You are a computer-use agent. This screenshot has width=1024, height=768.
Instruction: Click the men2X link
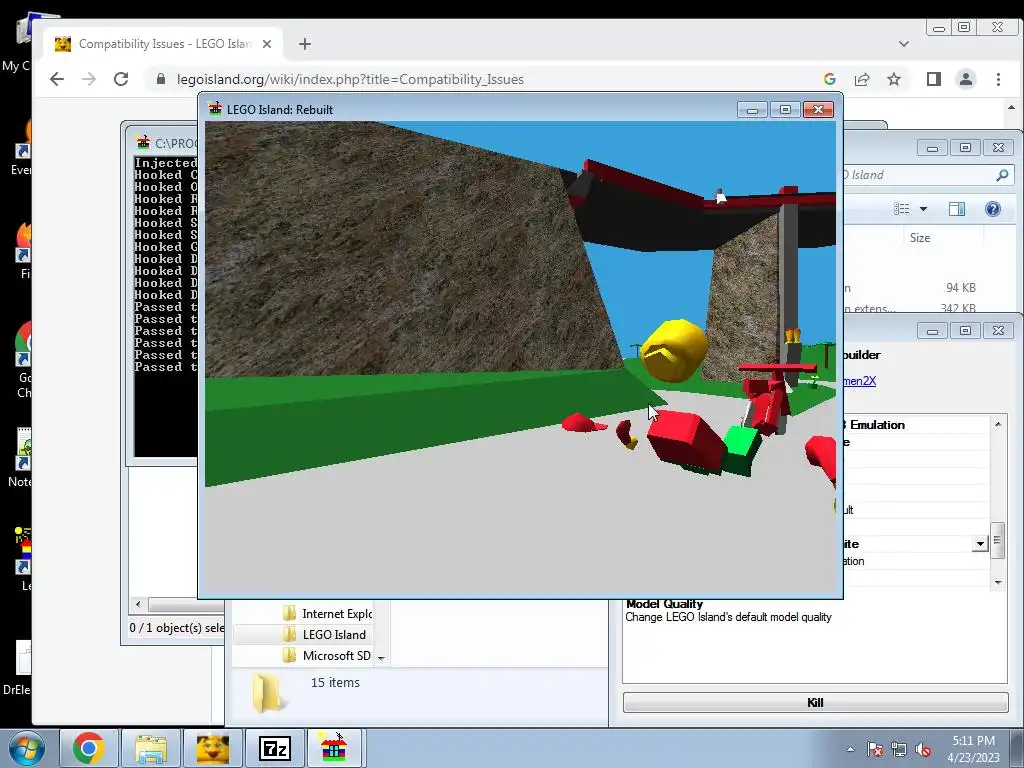coord(859,381)
